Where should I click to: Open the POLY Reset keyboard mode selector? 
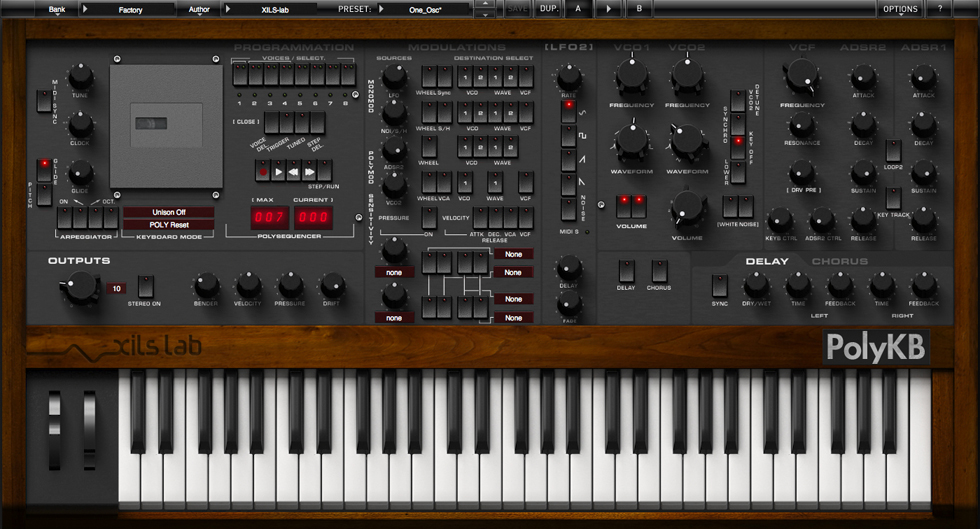tap(169, 224)
